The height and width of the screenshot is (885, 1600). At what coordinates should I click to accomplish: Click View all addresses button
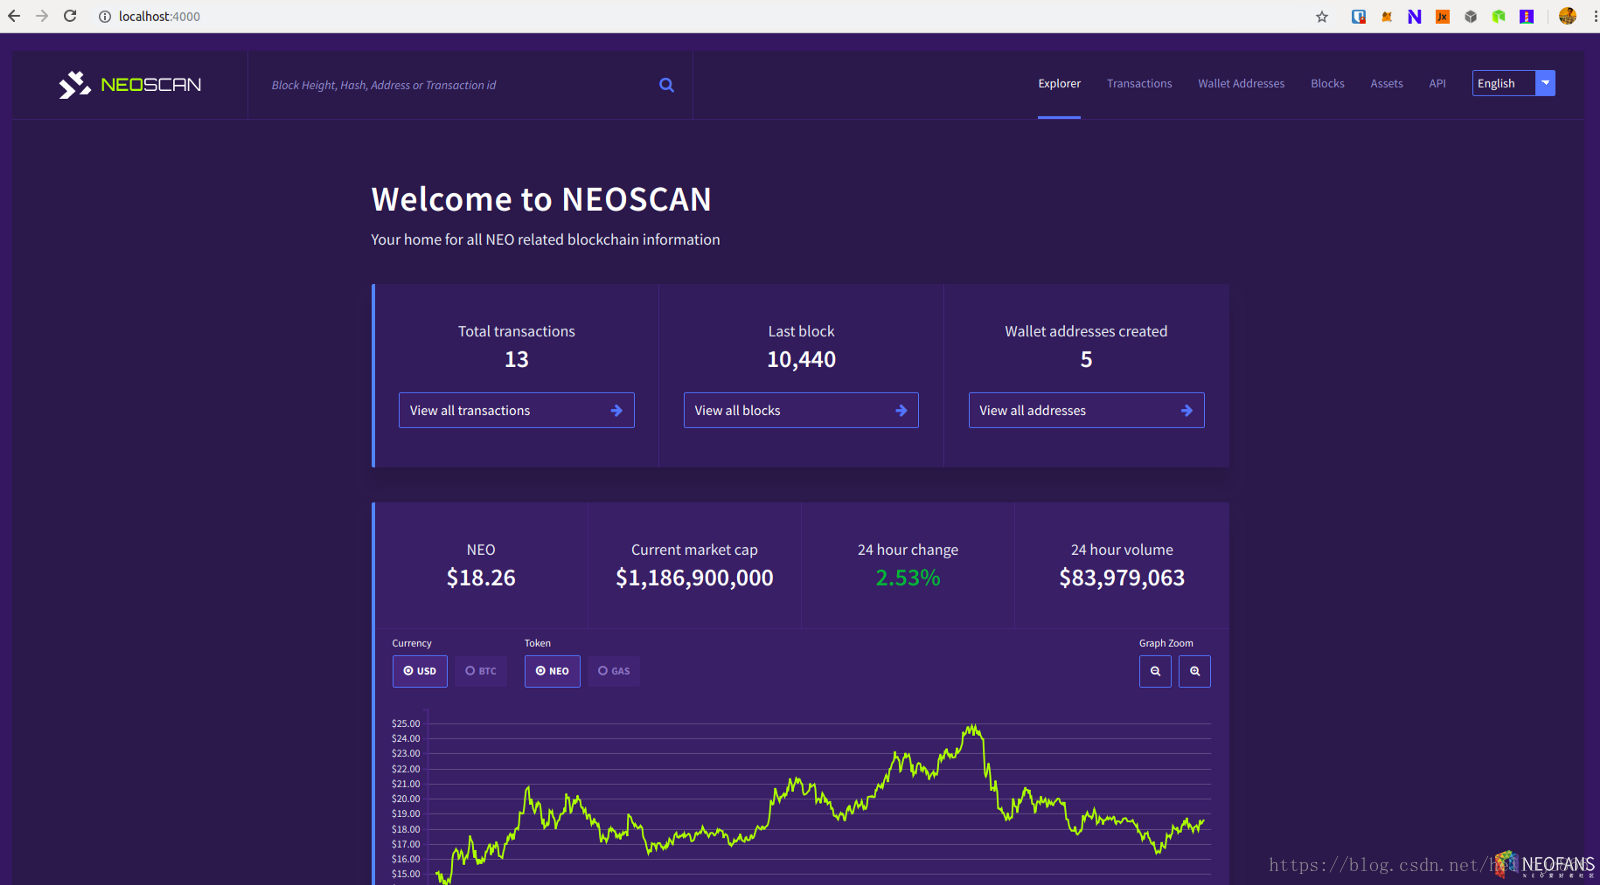[1086, 410]
